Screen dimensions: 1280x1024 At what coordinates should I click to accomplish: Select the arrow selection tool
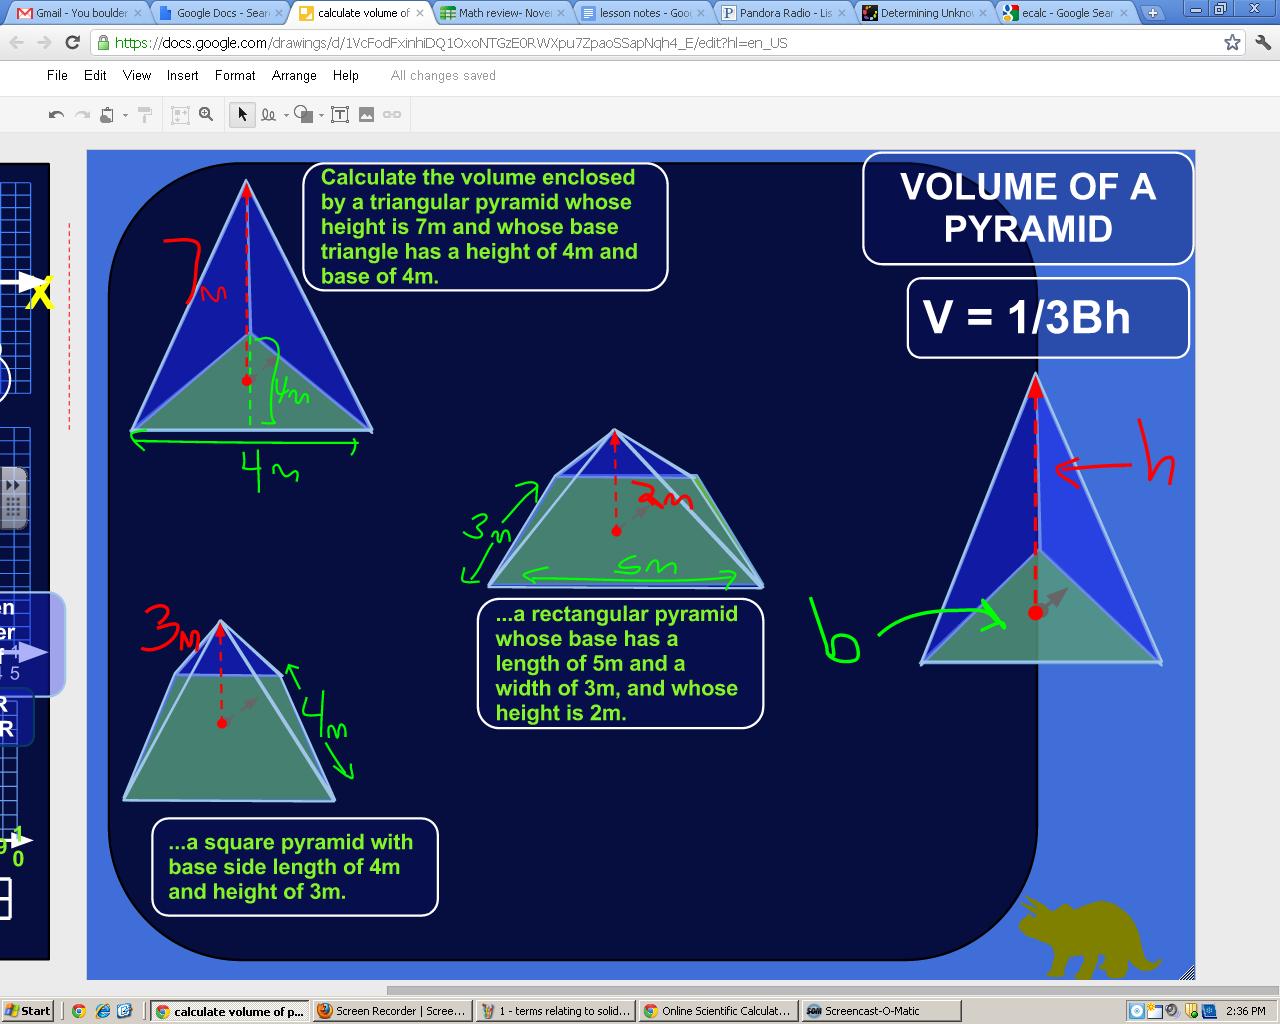(242, 113)
